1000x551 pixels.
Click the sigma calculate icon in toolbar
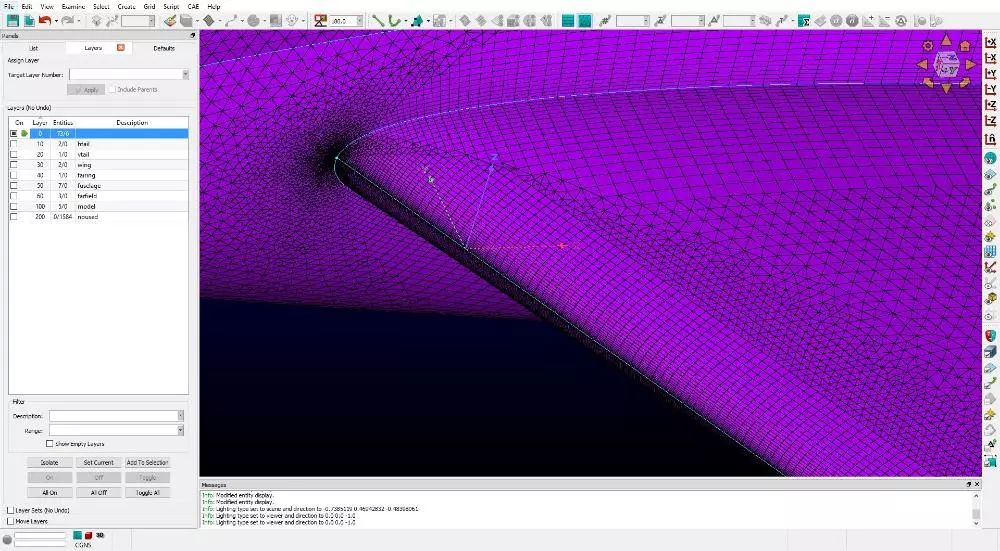coord(802,20)
